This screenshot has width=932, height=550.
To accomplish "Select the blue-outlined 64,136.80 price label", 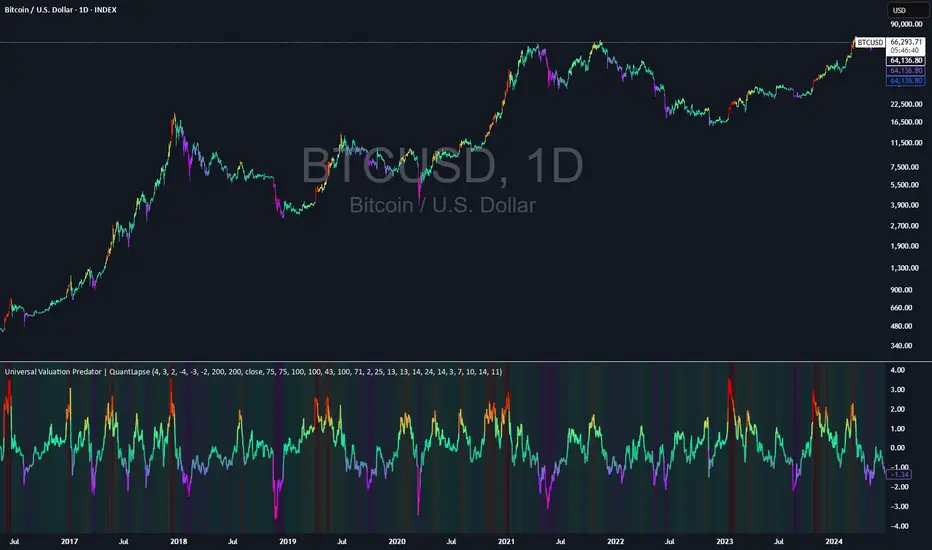I will pyautogui.click(x=906, y=81).
